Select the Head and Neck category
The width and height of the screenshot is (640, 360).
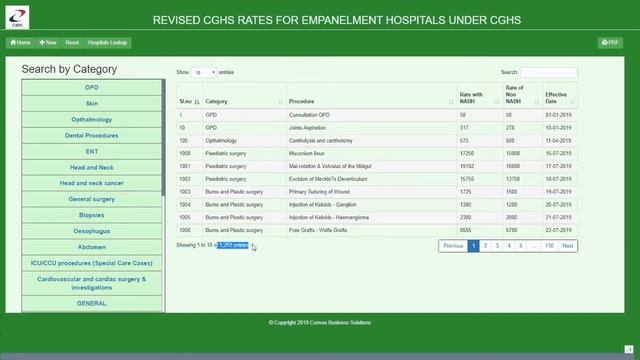coord(91,167)
